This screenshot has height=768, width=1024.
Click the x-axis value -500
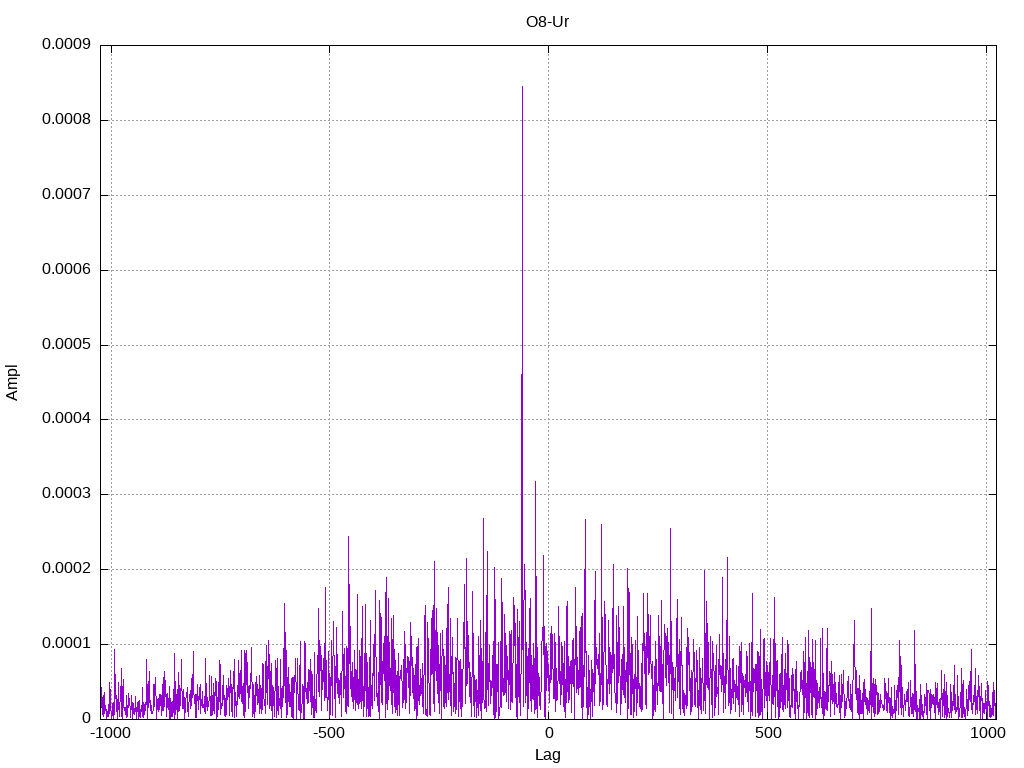pyautogui.click(x=328, y=733)
